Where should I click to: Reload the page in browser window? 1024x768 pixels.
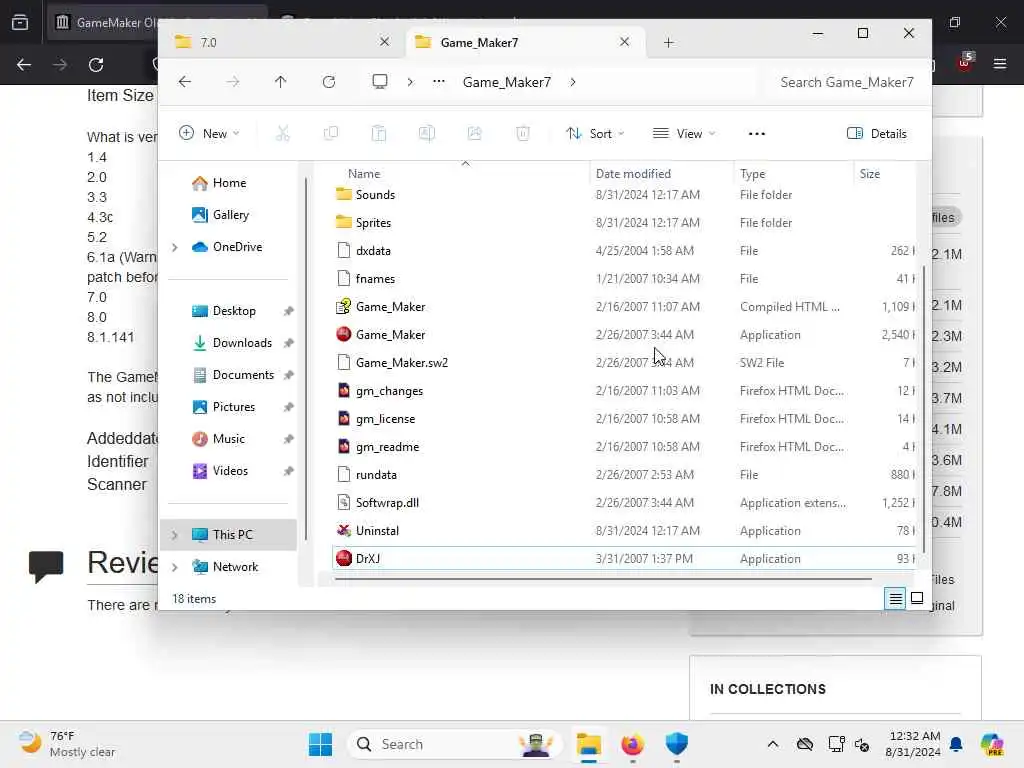pyautogui.click(x=96, y=65)
